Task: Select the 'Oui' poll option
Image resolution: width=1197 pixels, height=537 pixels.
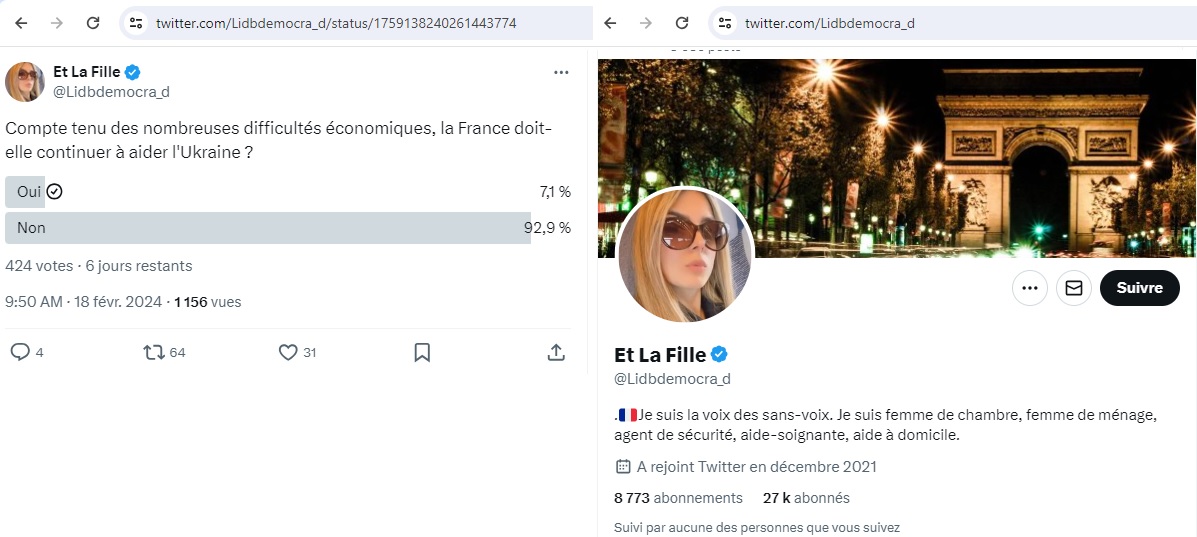Action: click(30, 192)
